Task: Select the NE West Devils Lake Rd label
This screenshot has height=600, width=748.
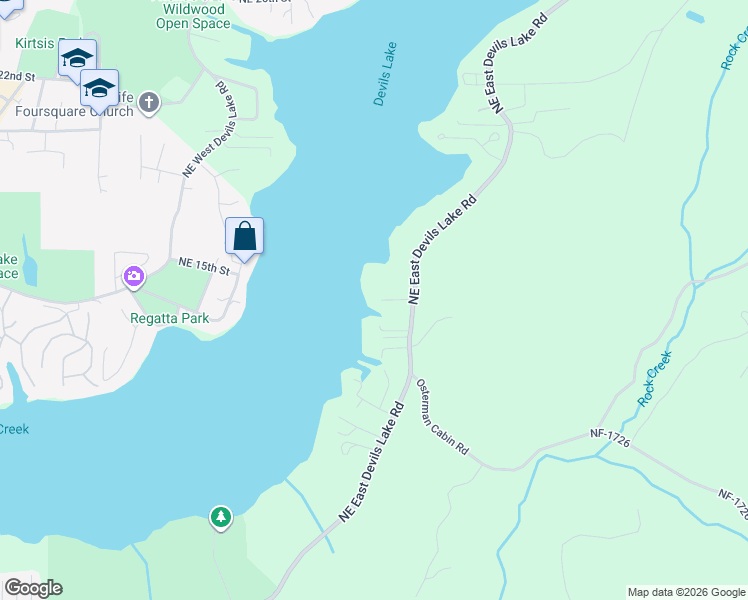Action: (x=210, y=129)
